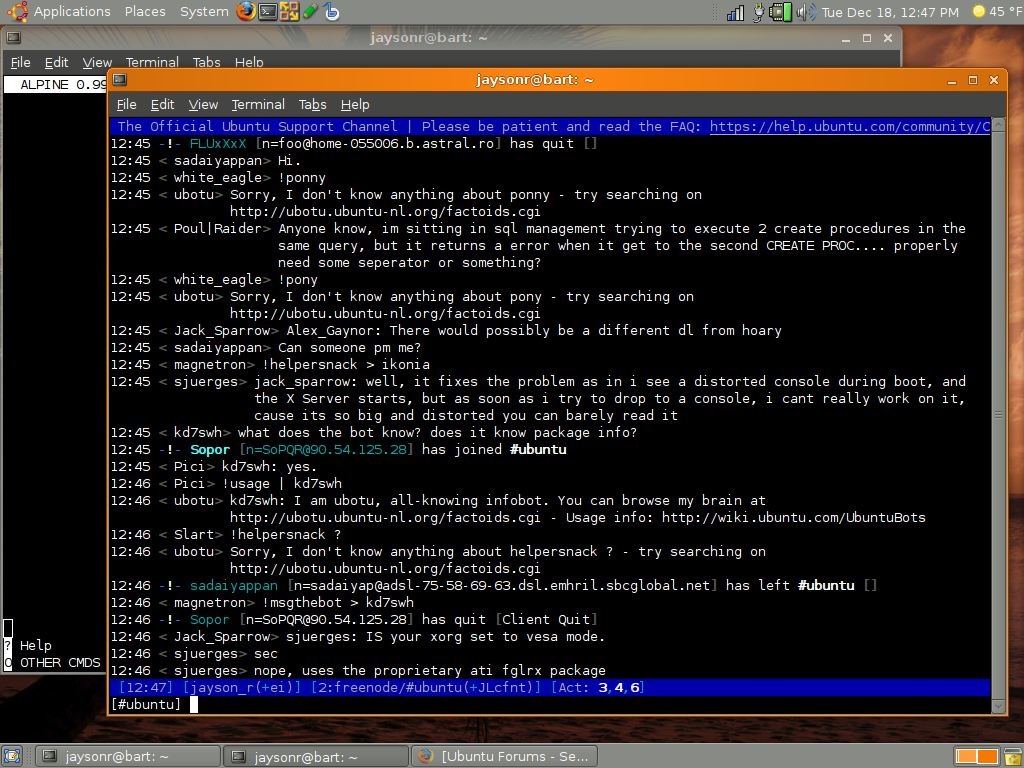
Task: Click '2:freenode/#ubuntu(+JLcfnt)' status entry
Action: (x=426, y=687)
